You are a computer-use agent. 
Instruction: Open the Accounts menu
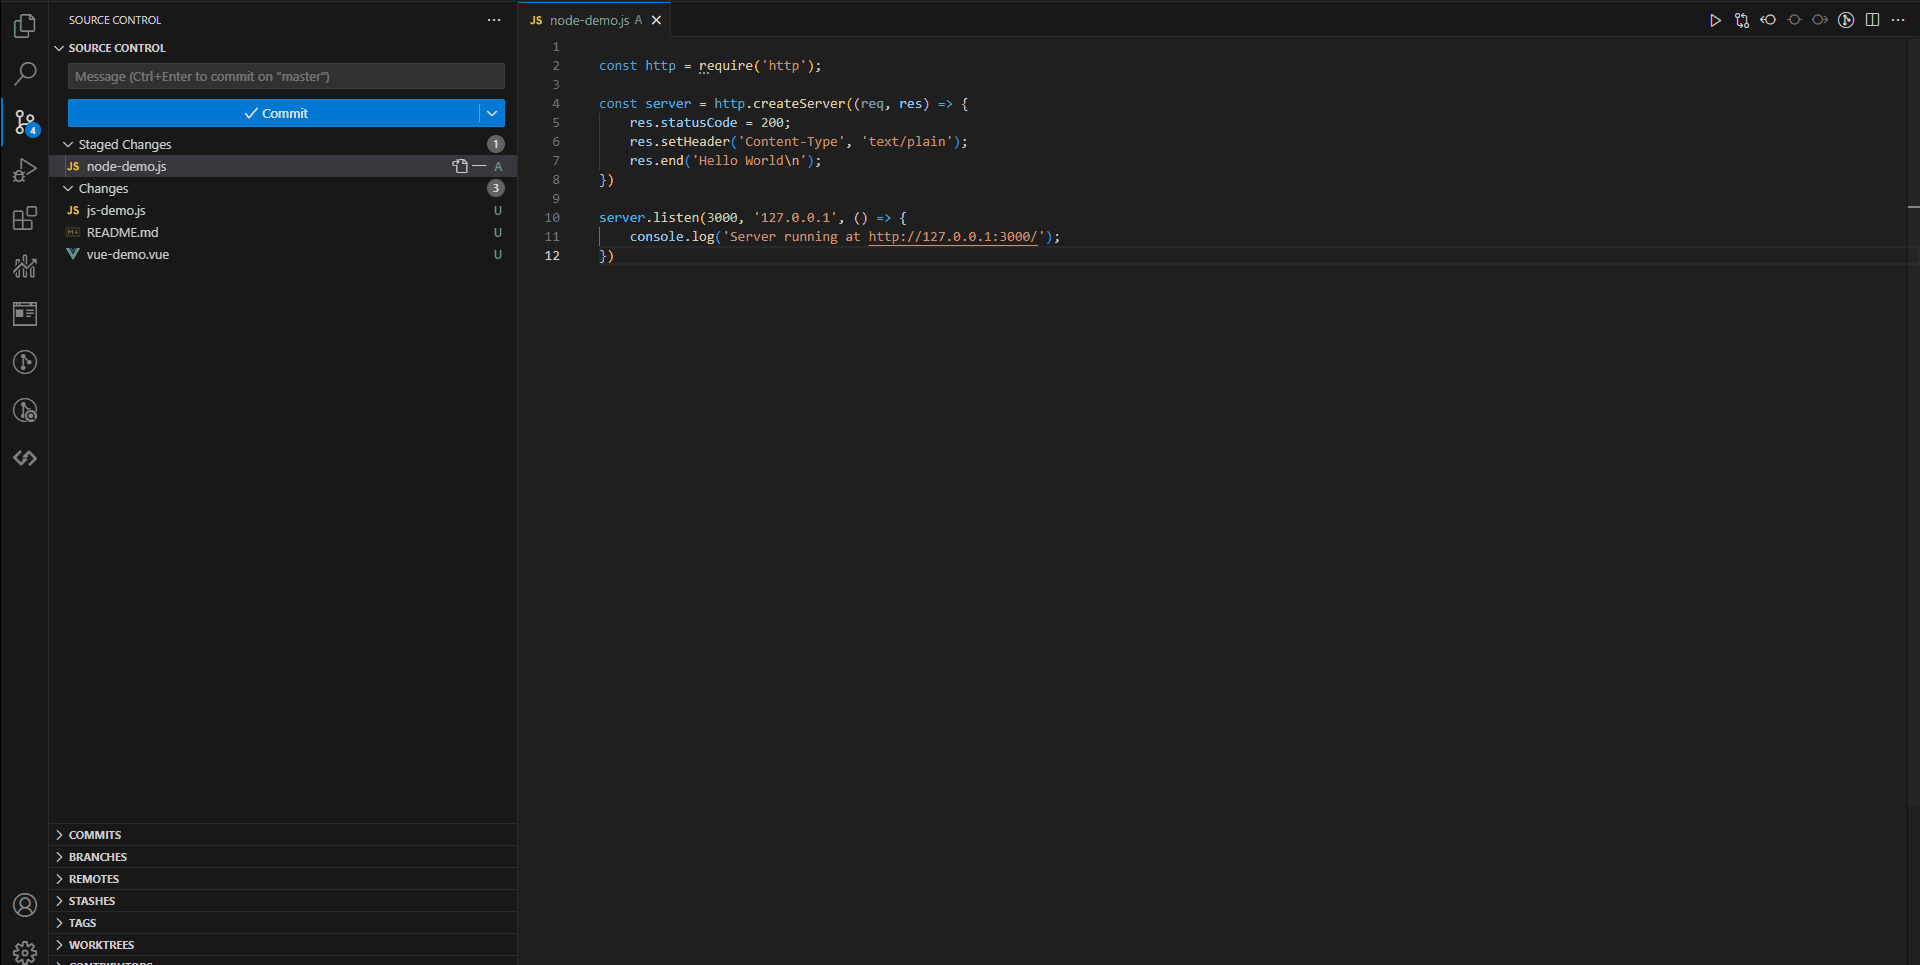pyautogui.click(x=25, y=905)
